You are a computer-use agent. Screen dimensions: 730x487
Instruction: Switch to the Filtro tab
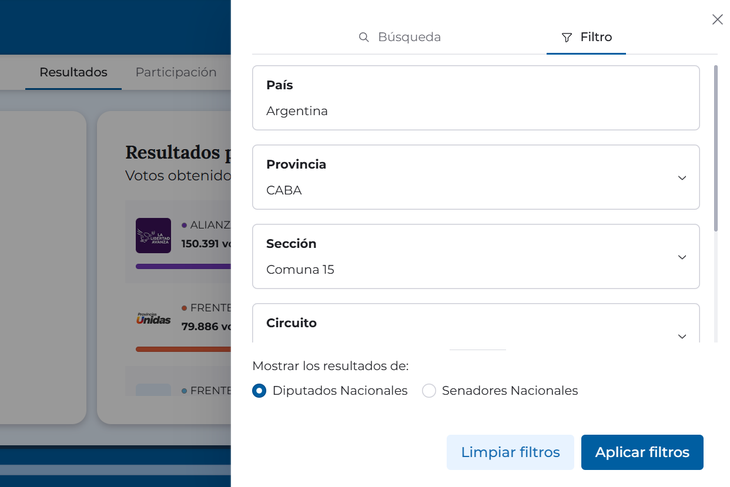(587, 37)
